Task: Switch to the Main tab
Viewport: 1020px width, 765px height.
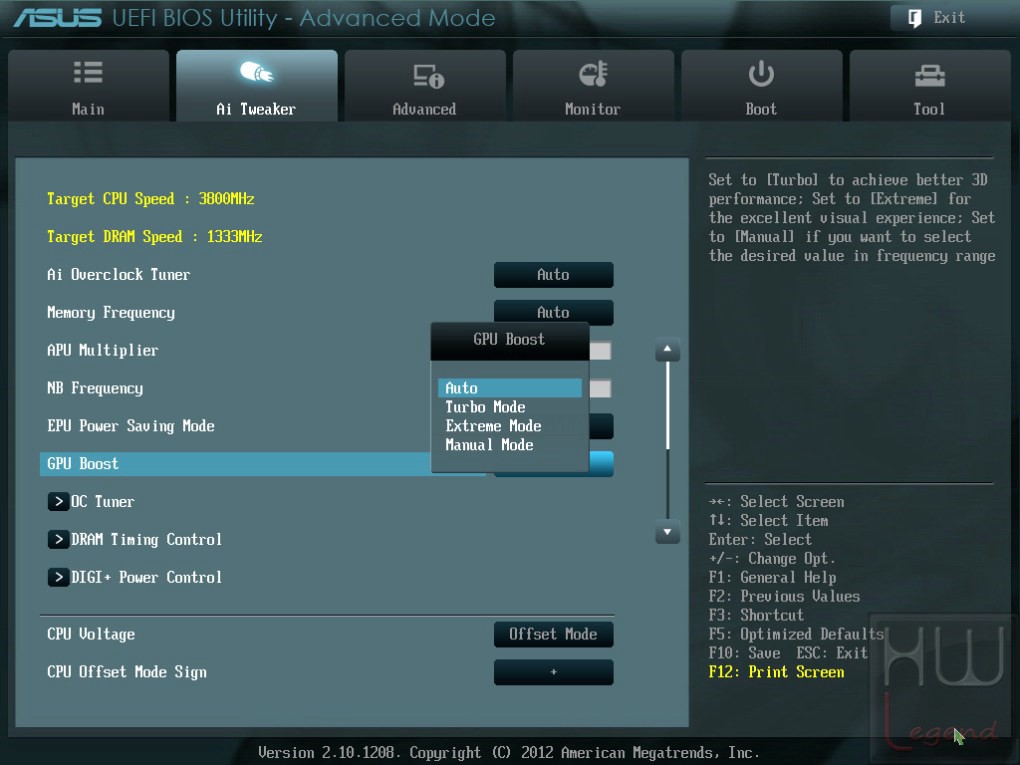Action: pyautogui.click(x=88, y=85)
